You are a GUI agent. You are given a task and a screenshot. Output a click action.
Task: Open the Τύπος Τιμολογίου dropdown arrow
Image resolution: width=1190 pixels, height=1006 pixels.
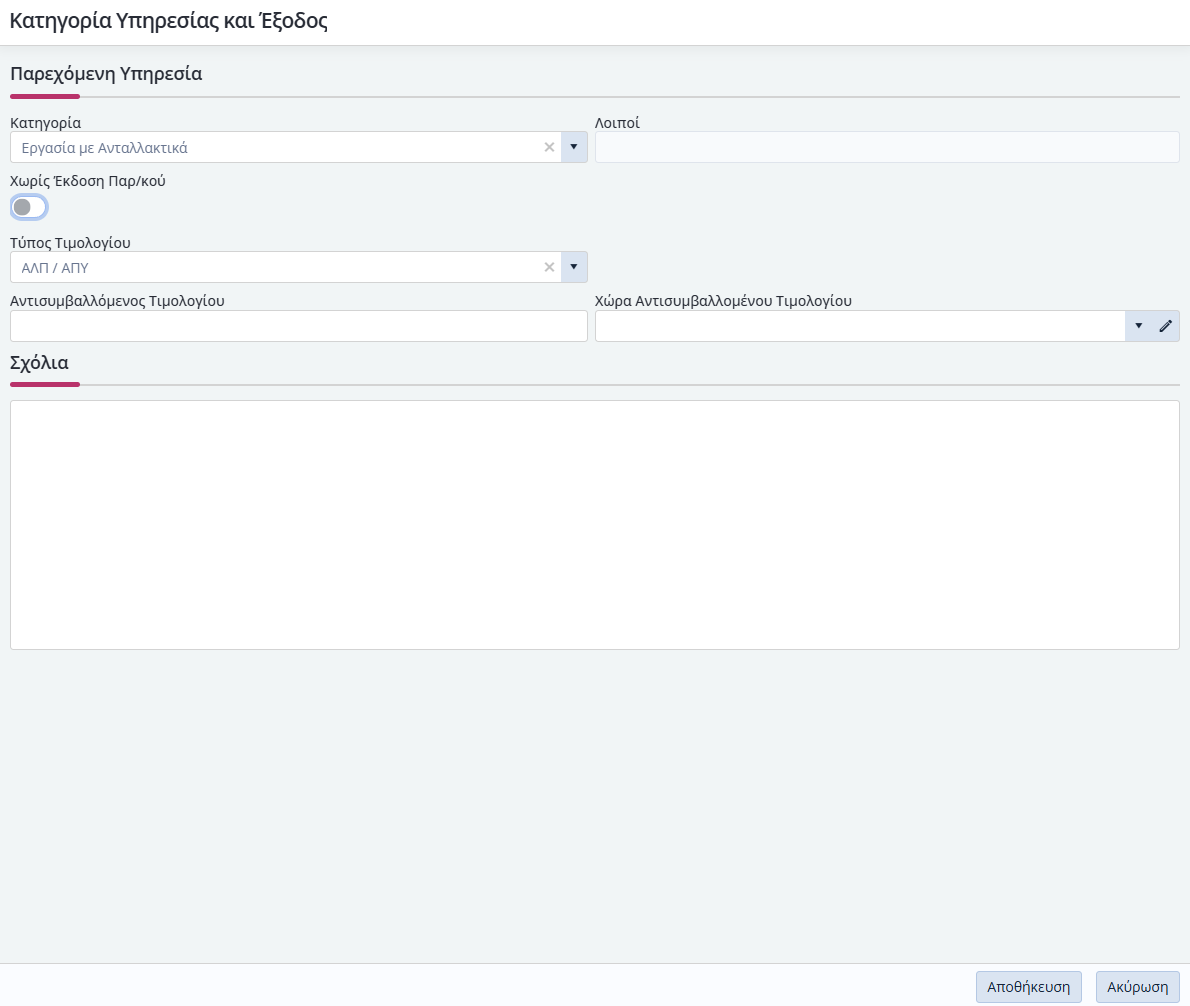(574, 267)
